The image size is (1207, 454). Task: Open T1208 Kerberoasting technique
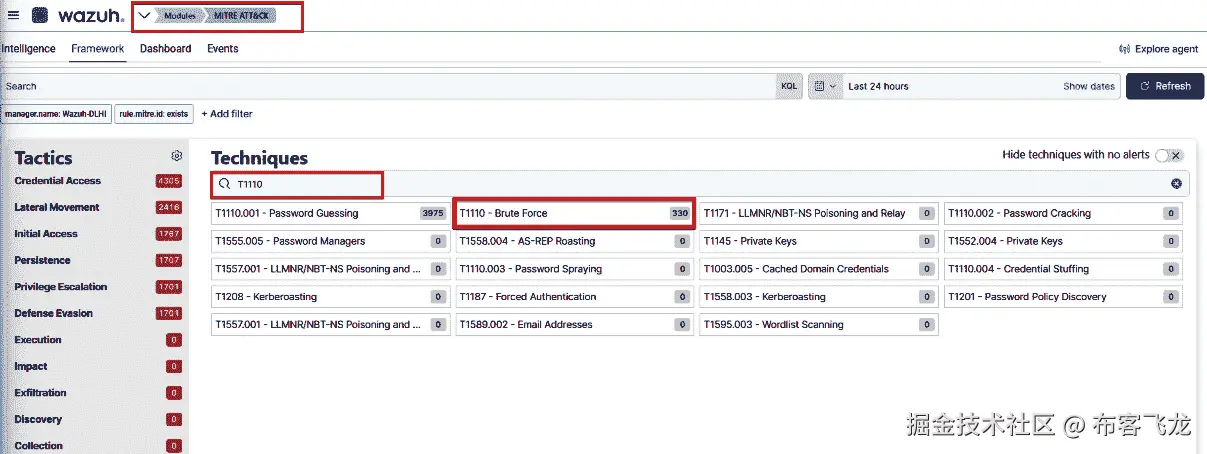[329, 297]
